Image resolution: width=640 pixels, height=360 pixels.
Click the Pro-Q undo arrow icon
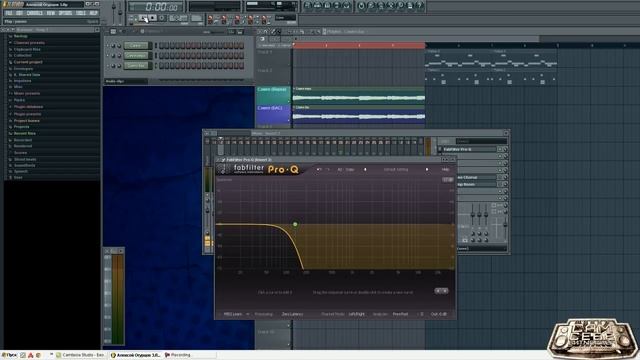(x=319, y=169)
